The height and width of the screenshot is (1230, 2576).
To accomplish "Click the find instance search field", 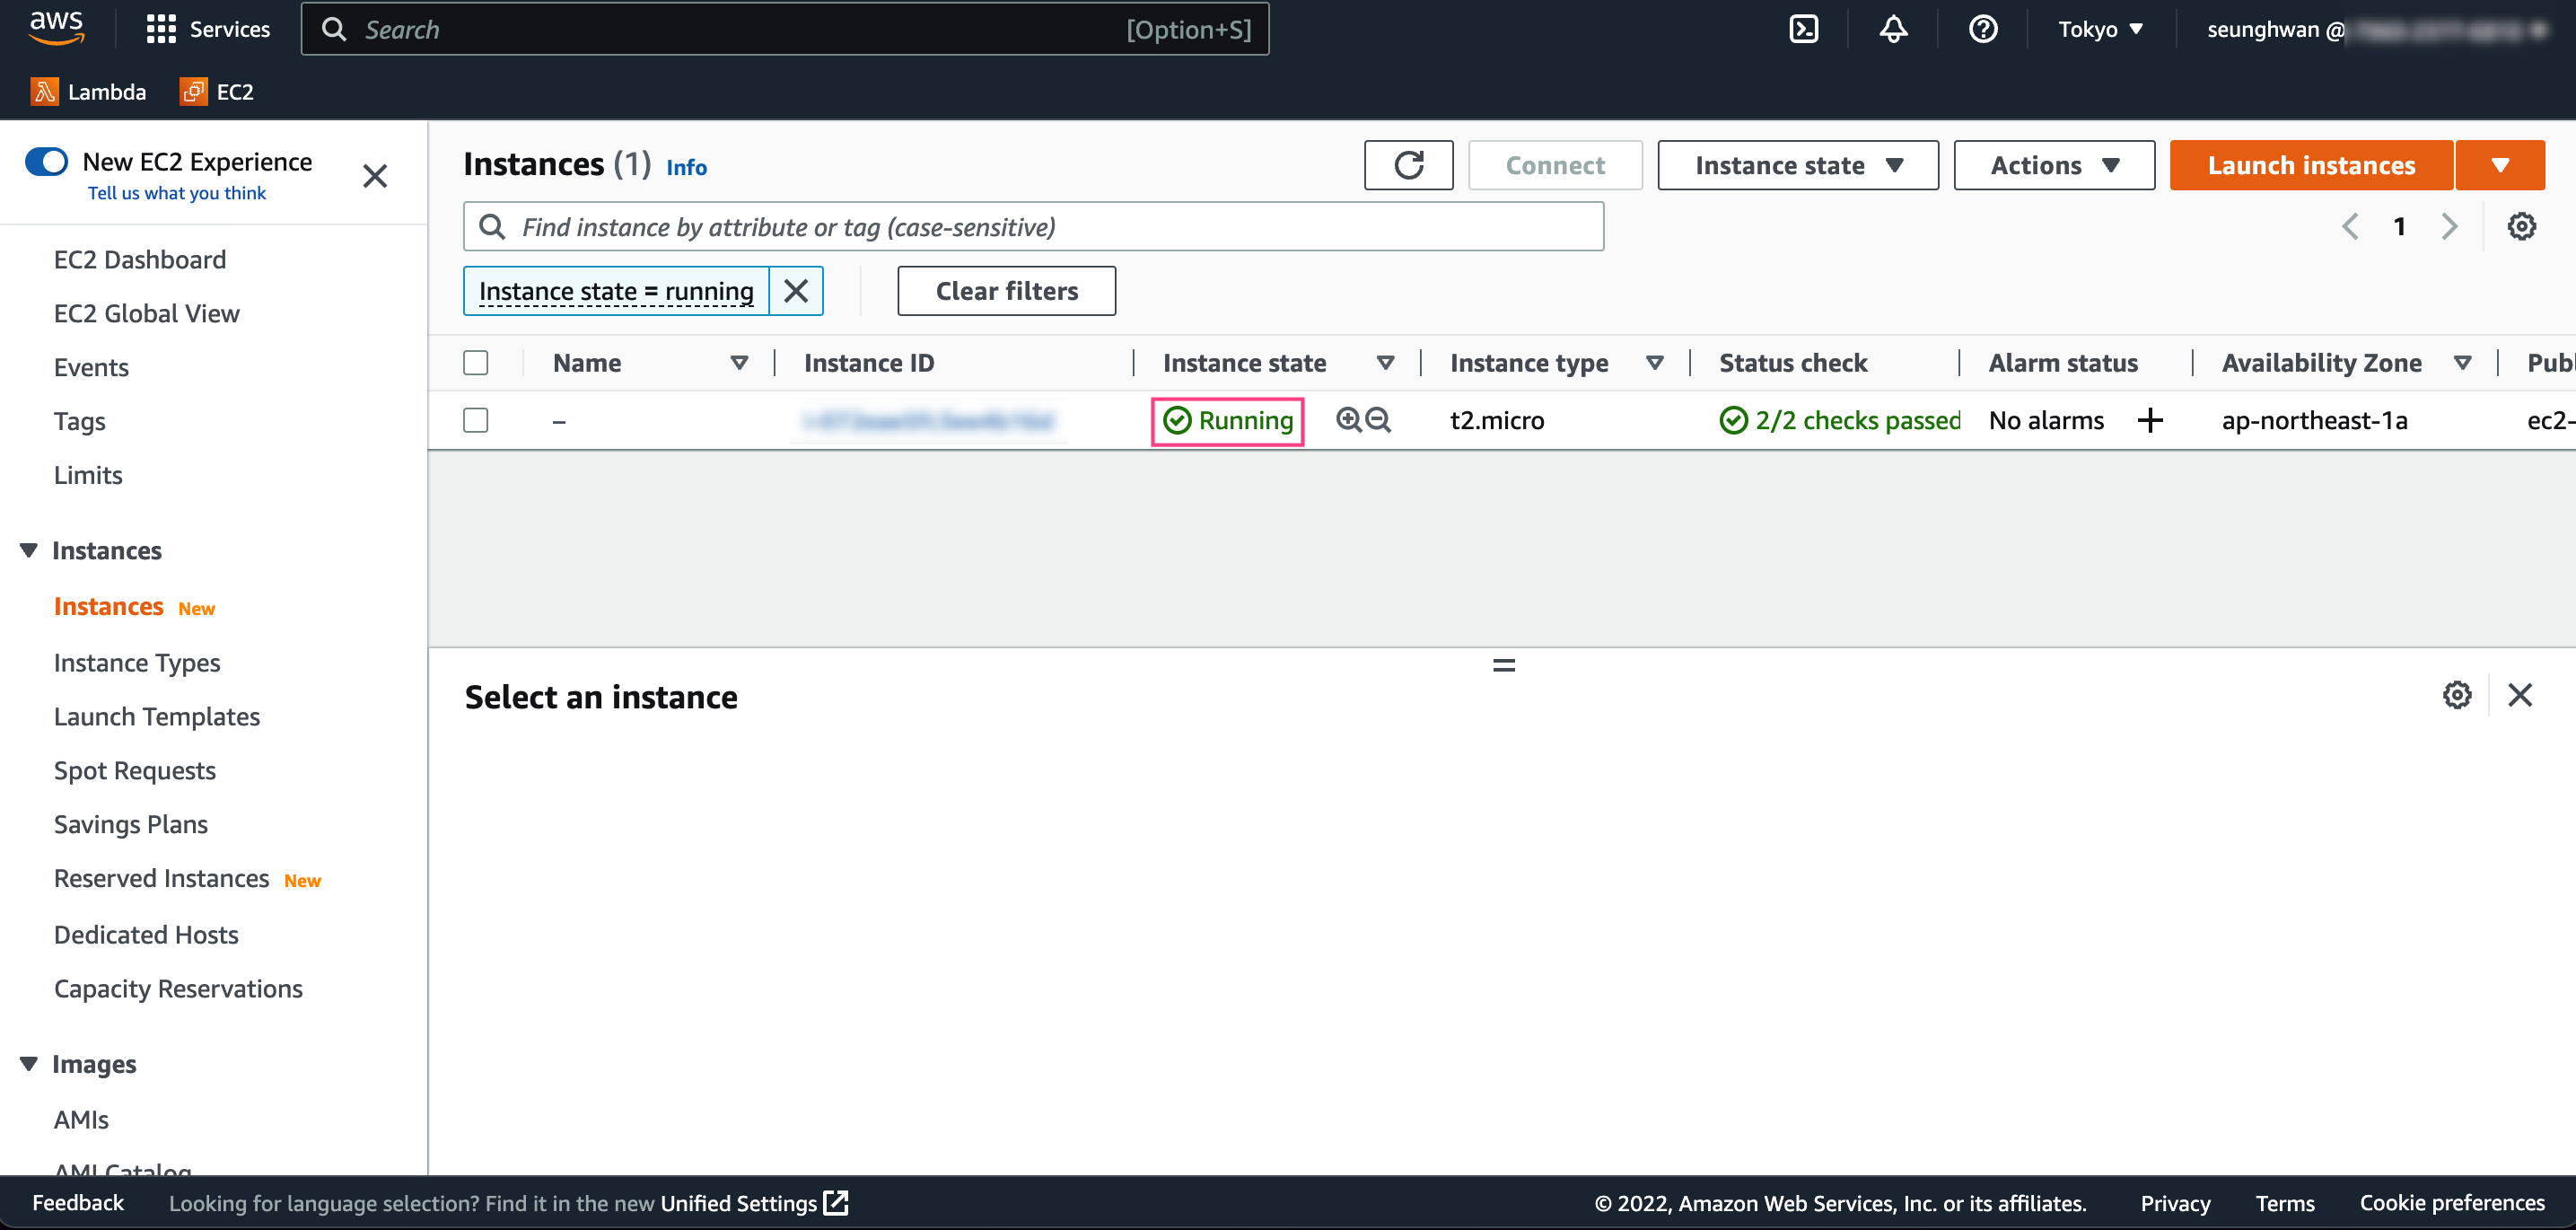I will (x=1032, y=227).
